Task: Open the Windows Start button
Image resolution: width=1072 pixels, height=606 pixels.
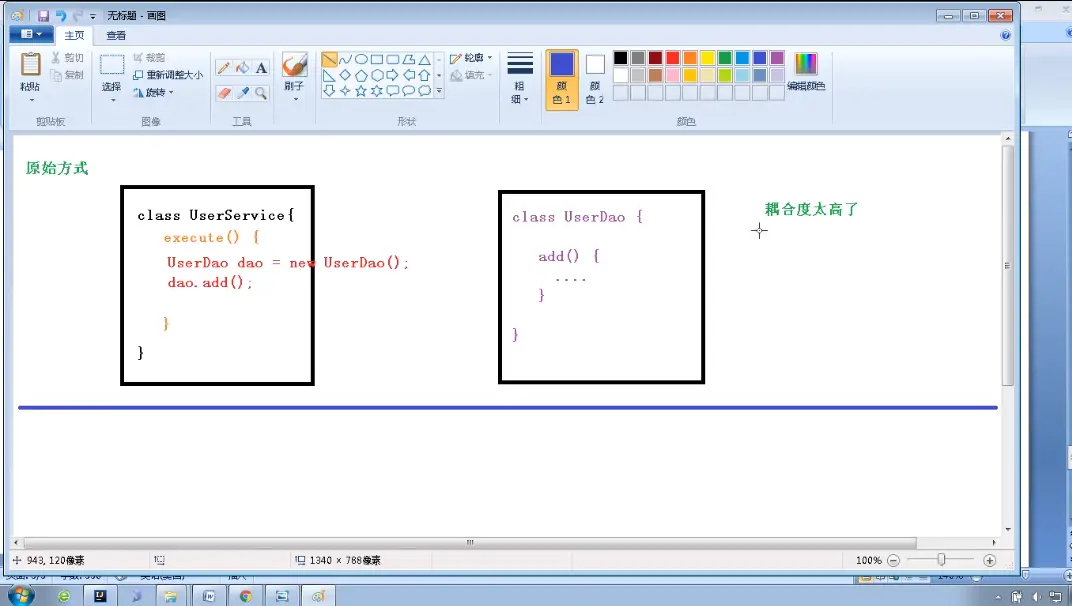Action: coord(20,596)
